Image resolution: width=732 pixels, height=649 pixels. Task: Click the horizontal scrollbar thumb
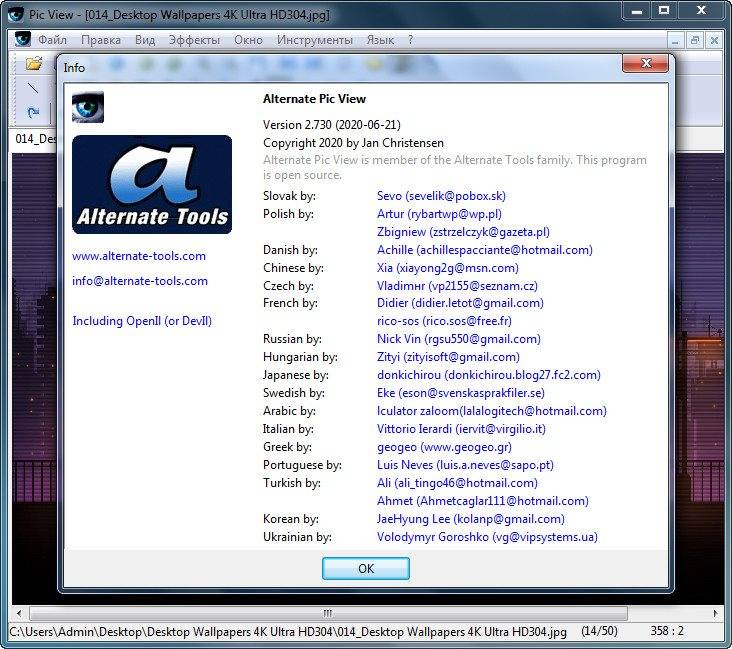(x=328, y=613)
